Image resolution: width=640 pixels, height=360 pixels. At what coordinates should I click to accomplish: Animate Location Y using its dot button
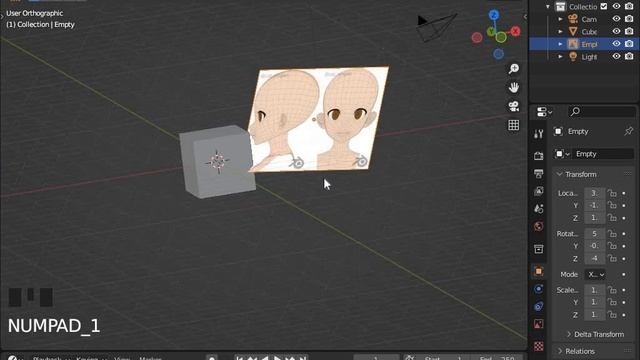[624, 206]
